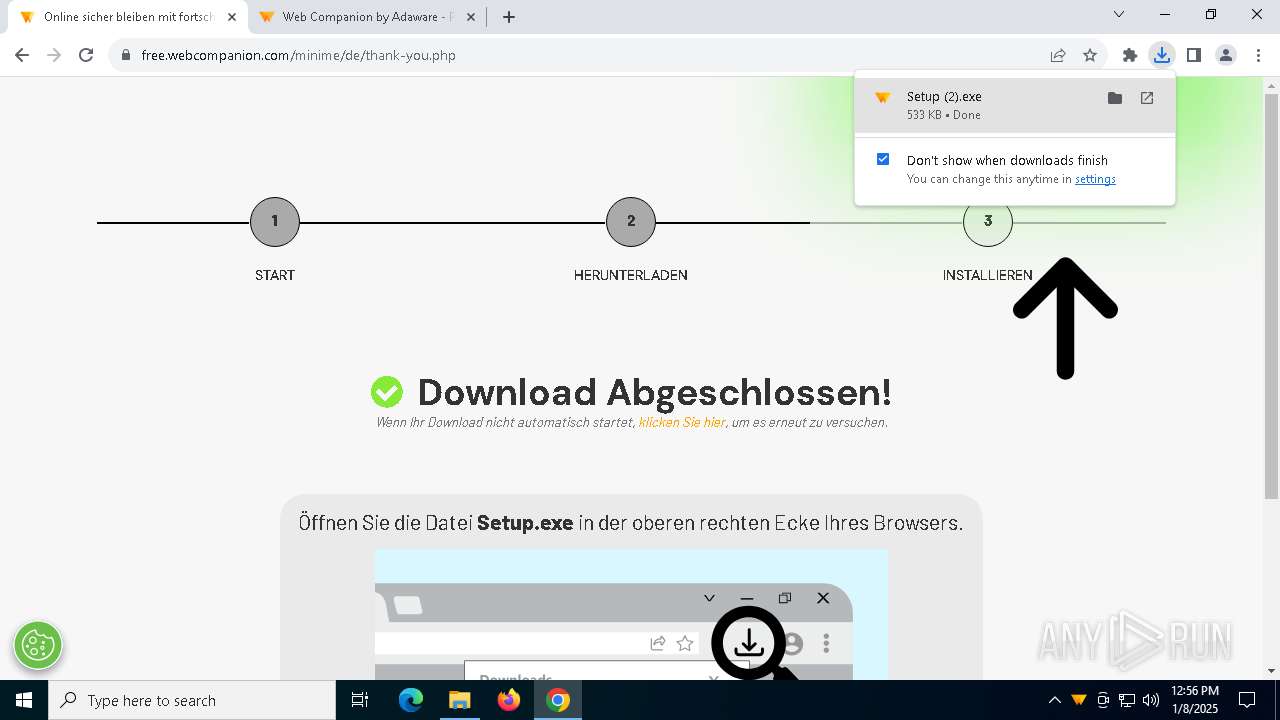
Task: Share this page from address bar
Action: 1058,55
